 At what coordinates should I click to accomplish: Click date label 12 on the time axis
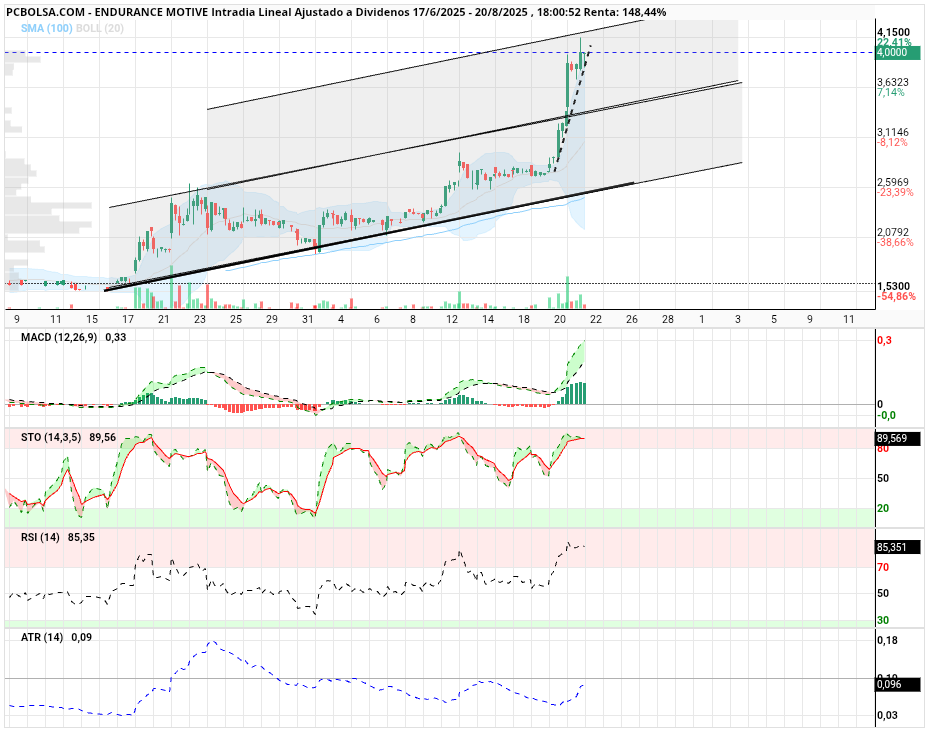(452, 319)
